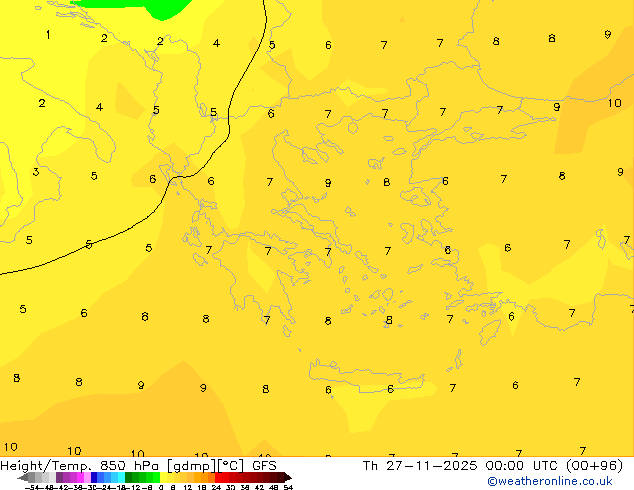Image resolution: width=634 pixels, height=490 pixels.
Task: Click the darkest maroon arrow ending the legend
Action: (x=288, y=477)
